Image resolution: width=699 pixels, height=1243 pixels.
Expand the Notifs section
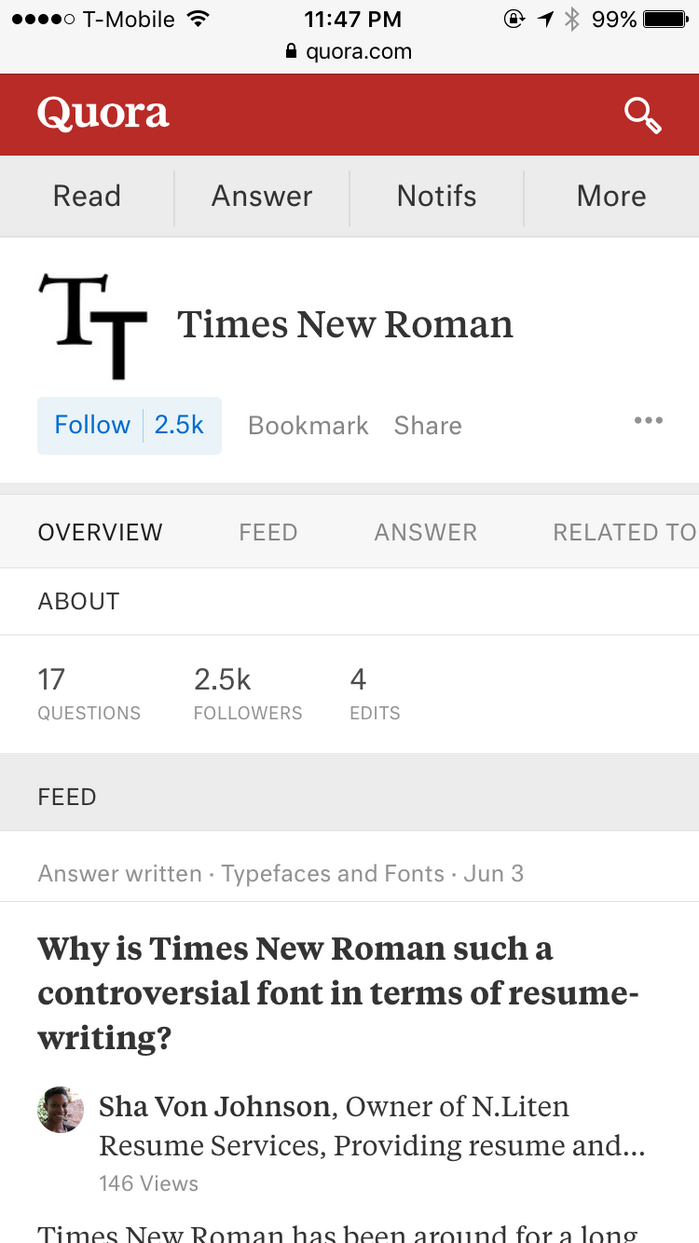tap(436, 196)
